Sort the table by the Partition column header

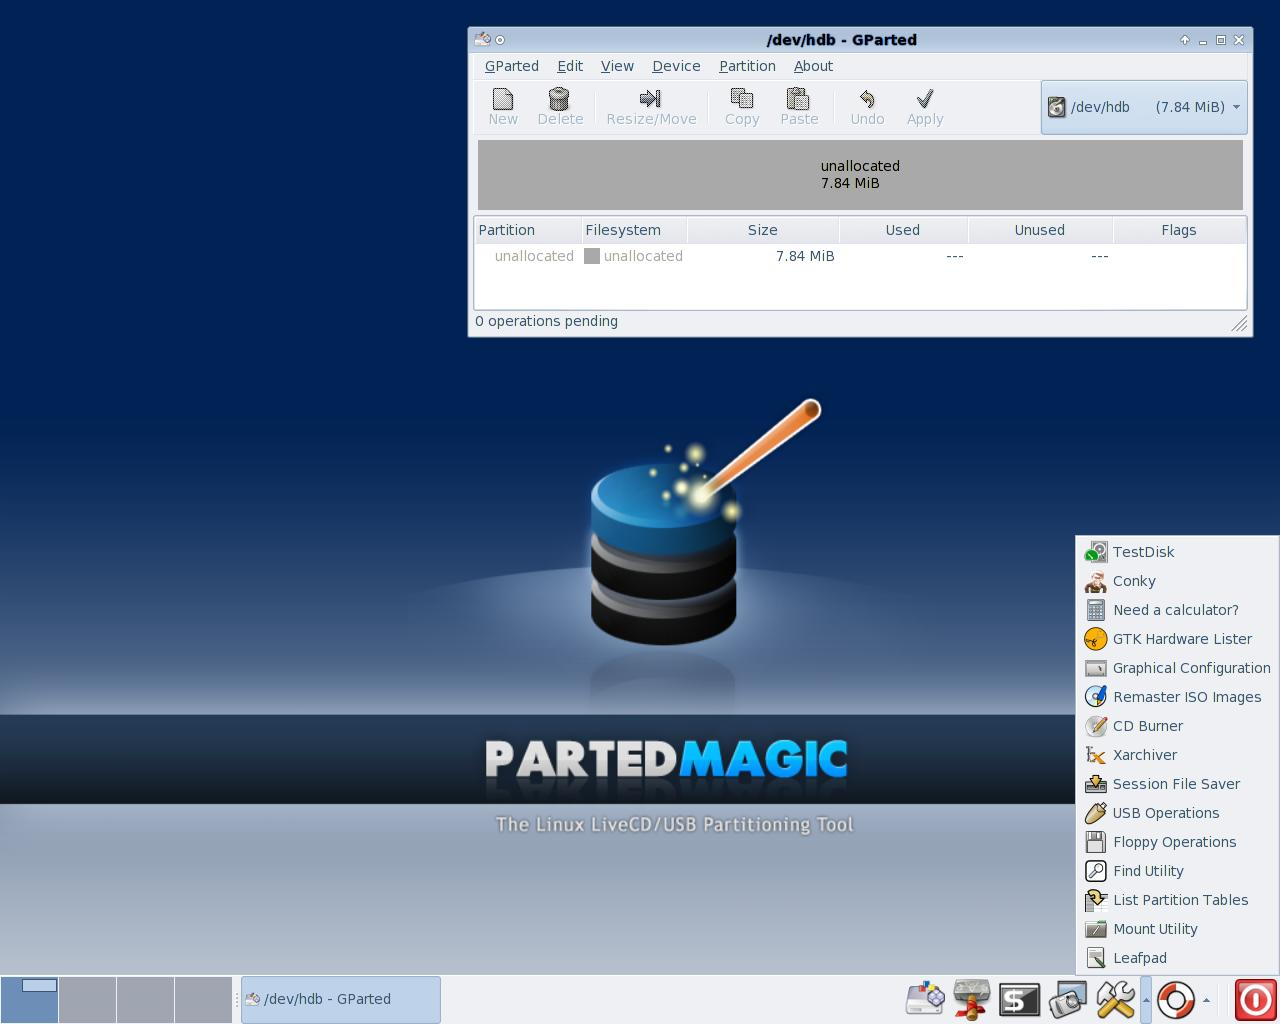527,230
